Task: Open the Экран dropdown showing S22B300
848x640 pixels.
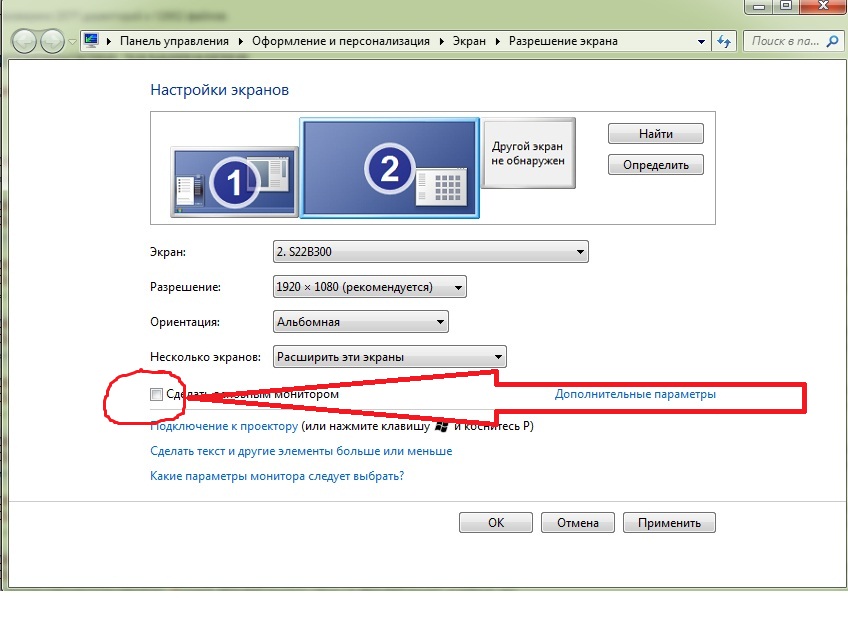Action: pos(430,252)
